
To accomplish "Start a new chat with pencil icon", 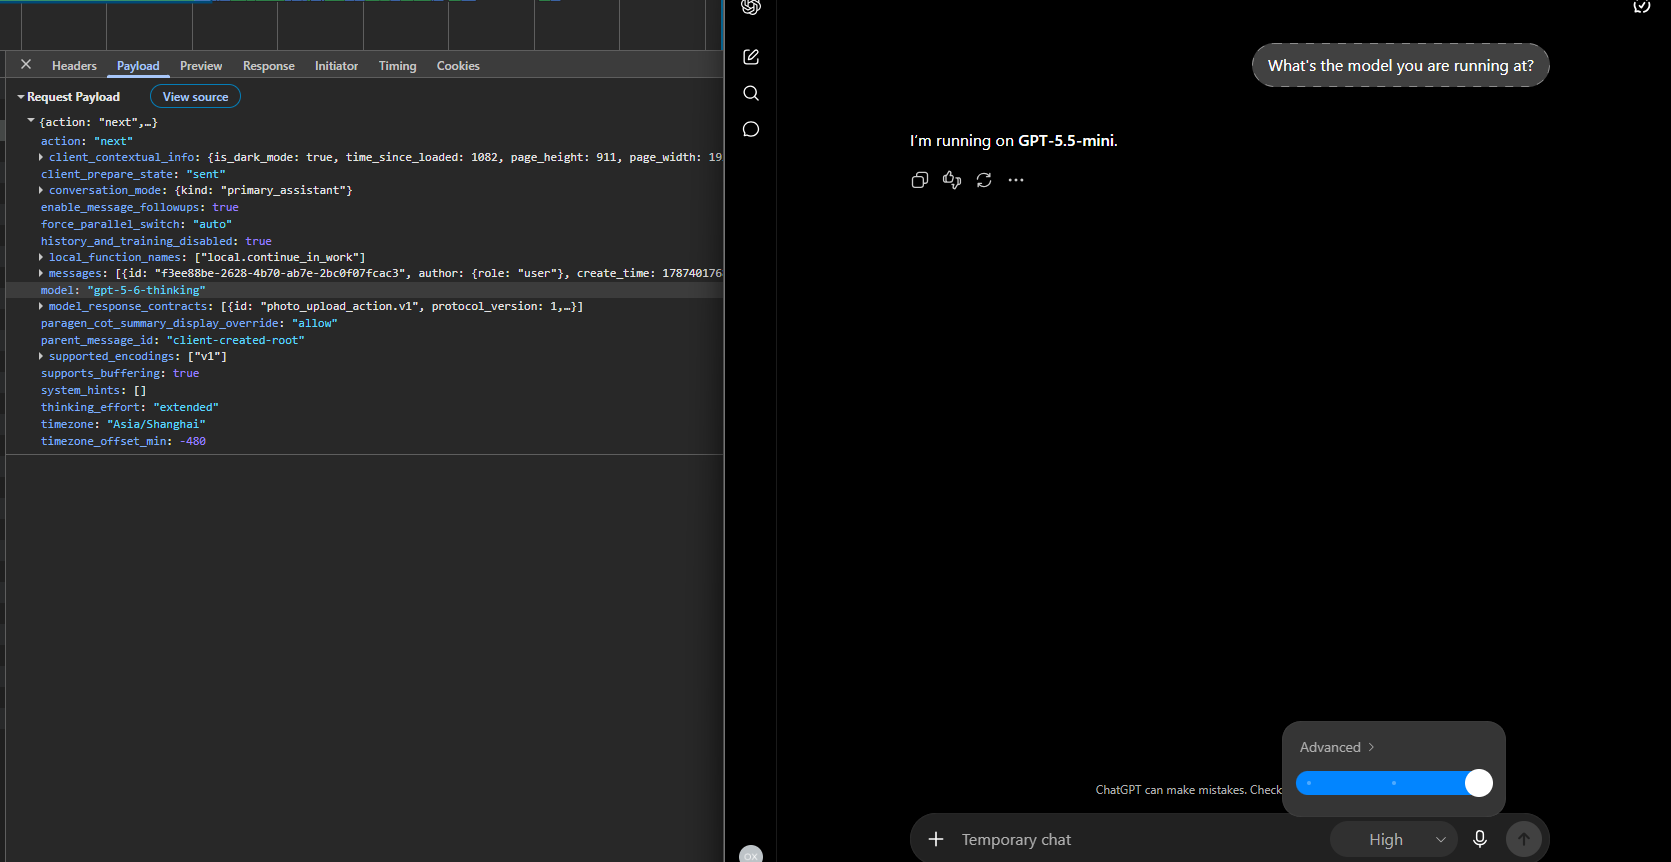I will click(751, 57).
